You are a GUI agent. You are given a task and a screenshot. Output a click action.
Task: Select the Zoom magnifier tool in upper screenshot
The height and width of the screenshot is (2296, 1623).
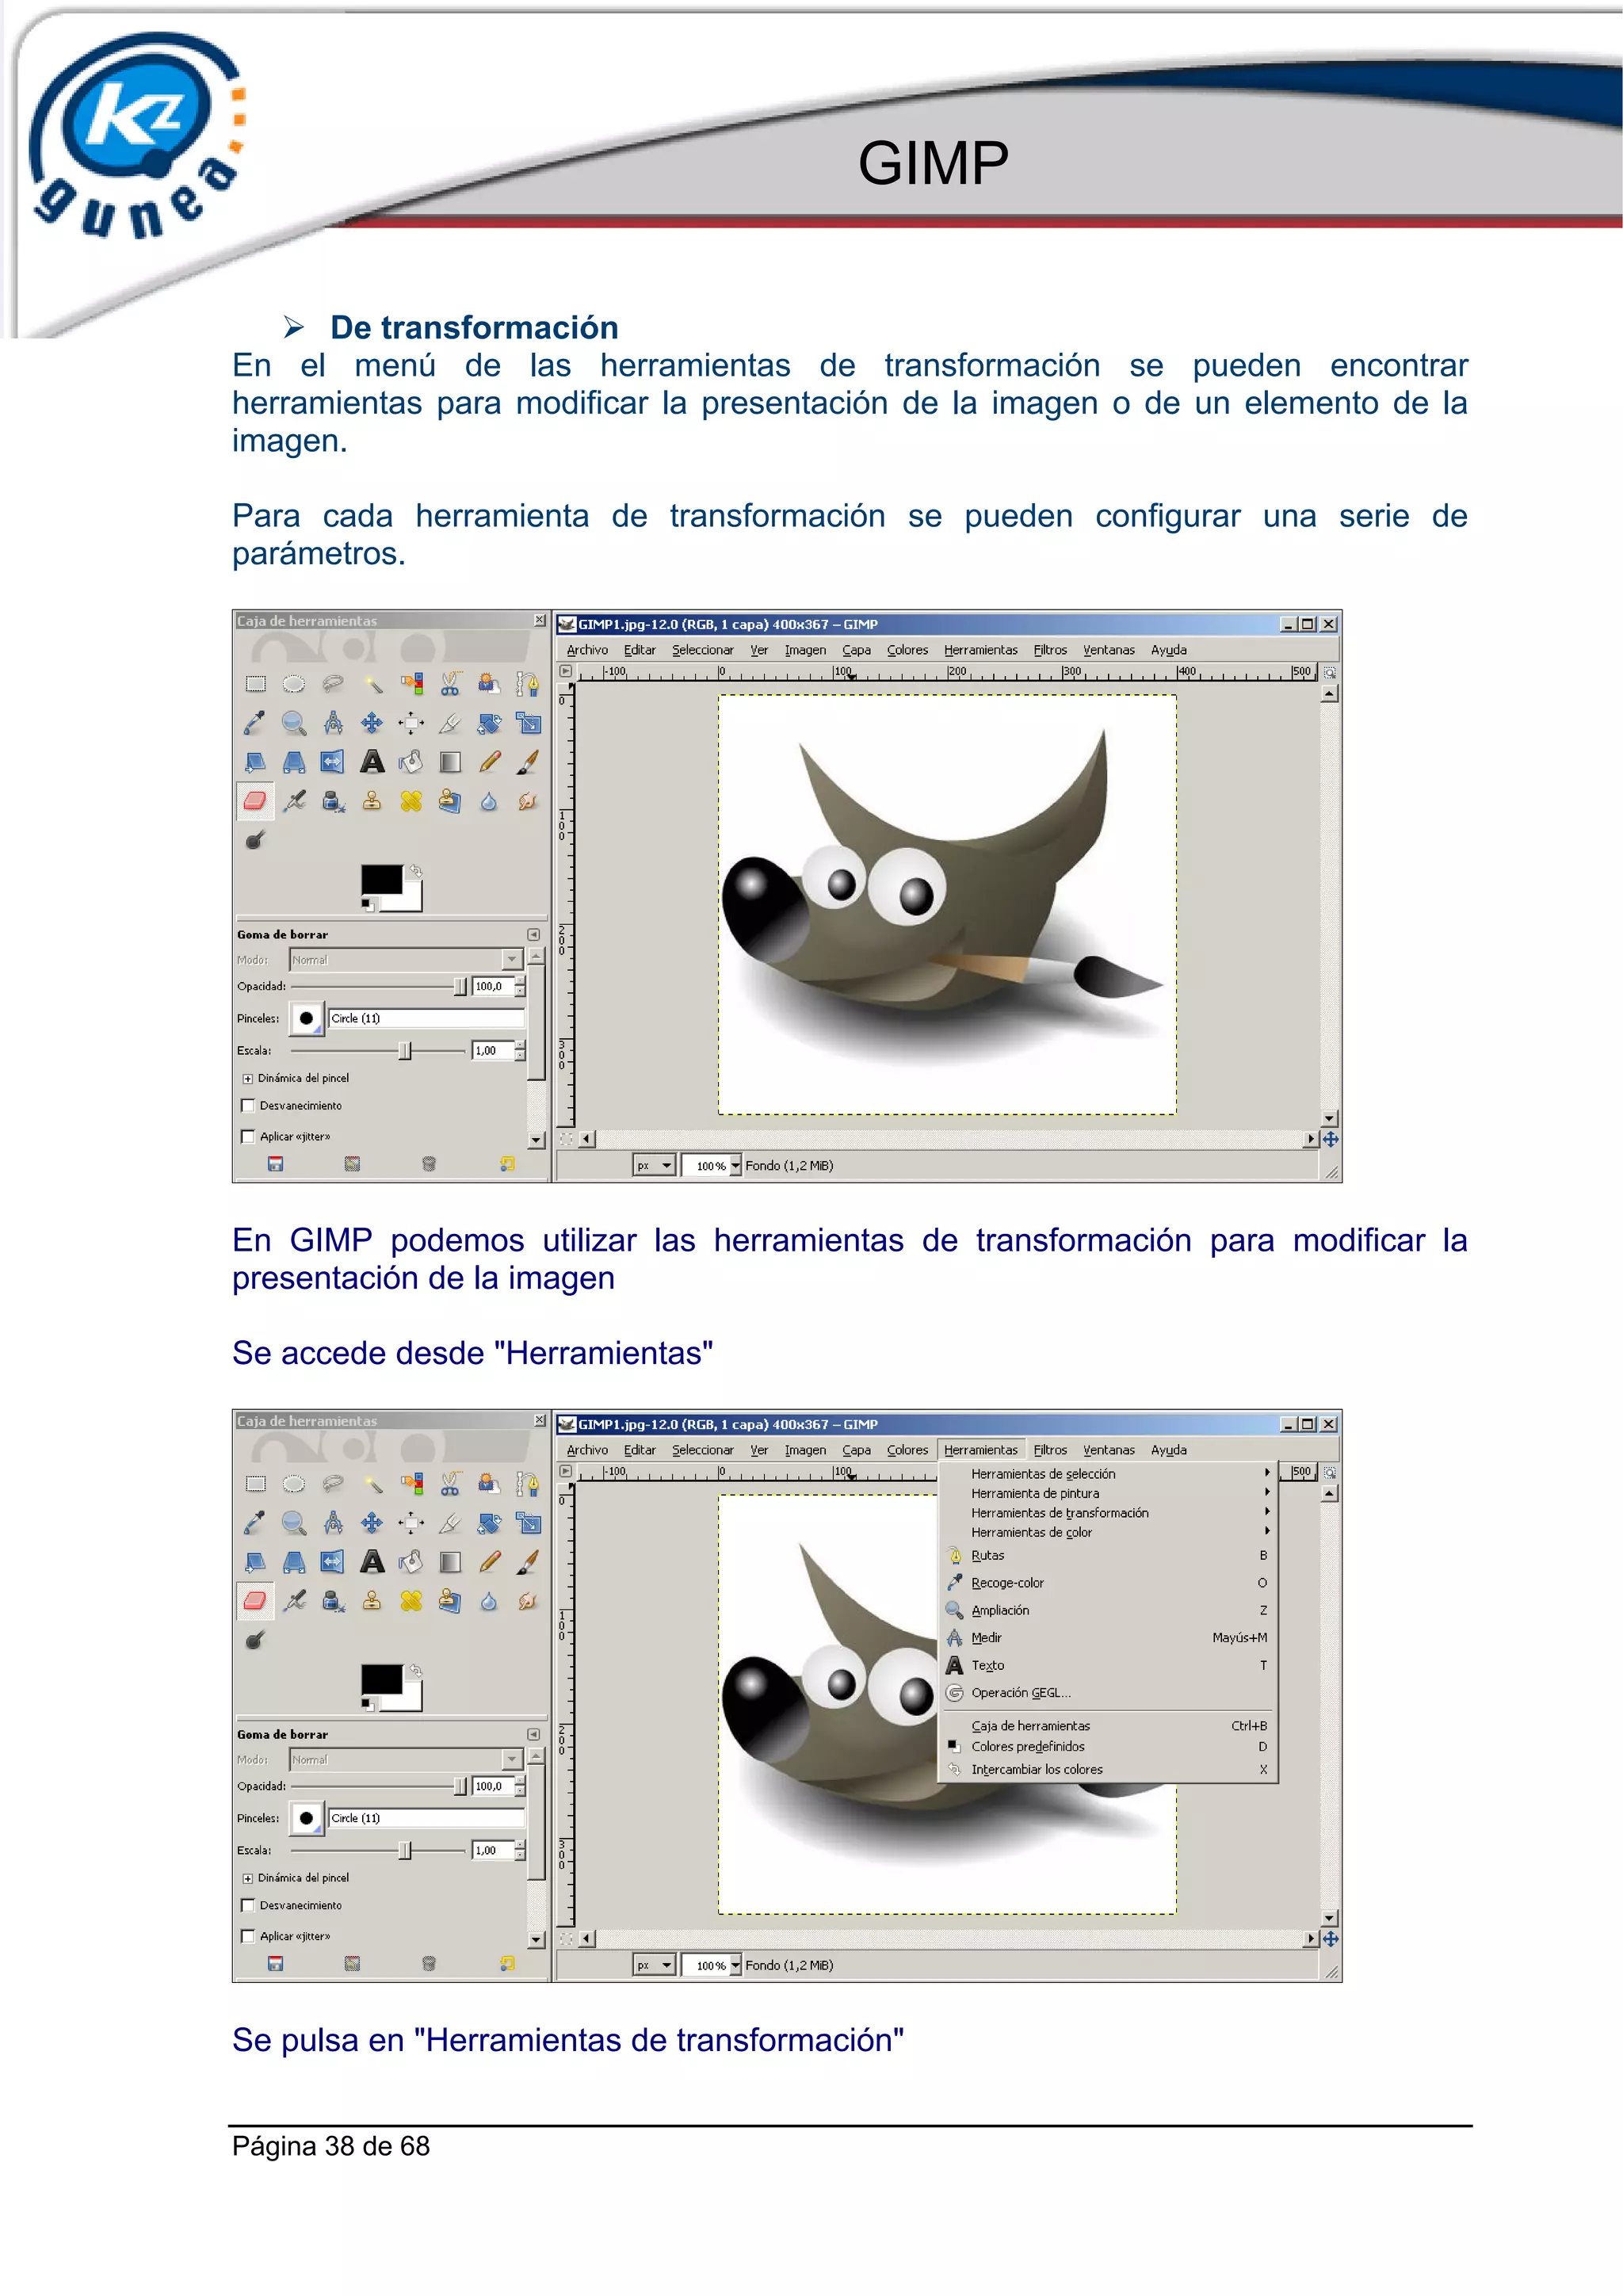[x=294, y=723]
